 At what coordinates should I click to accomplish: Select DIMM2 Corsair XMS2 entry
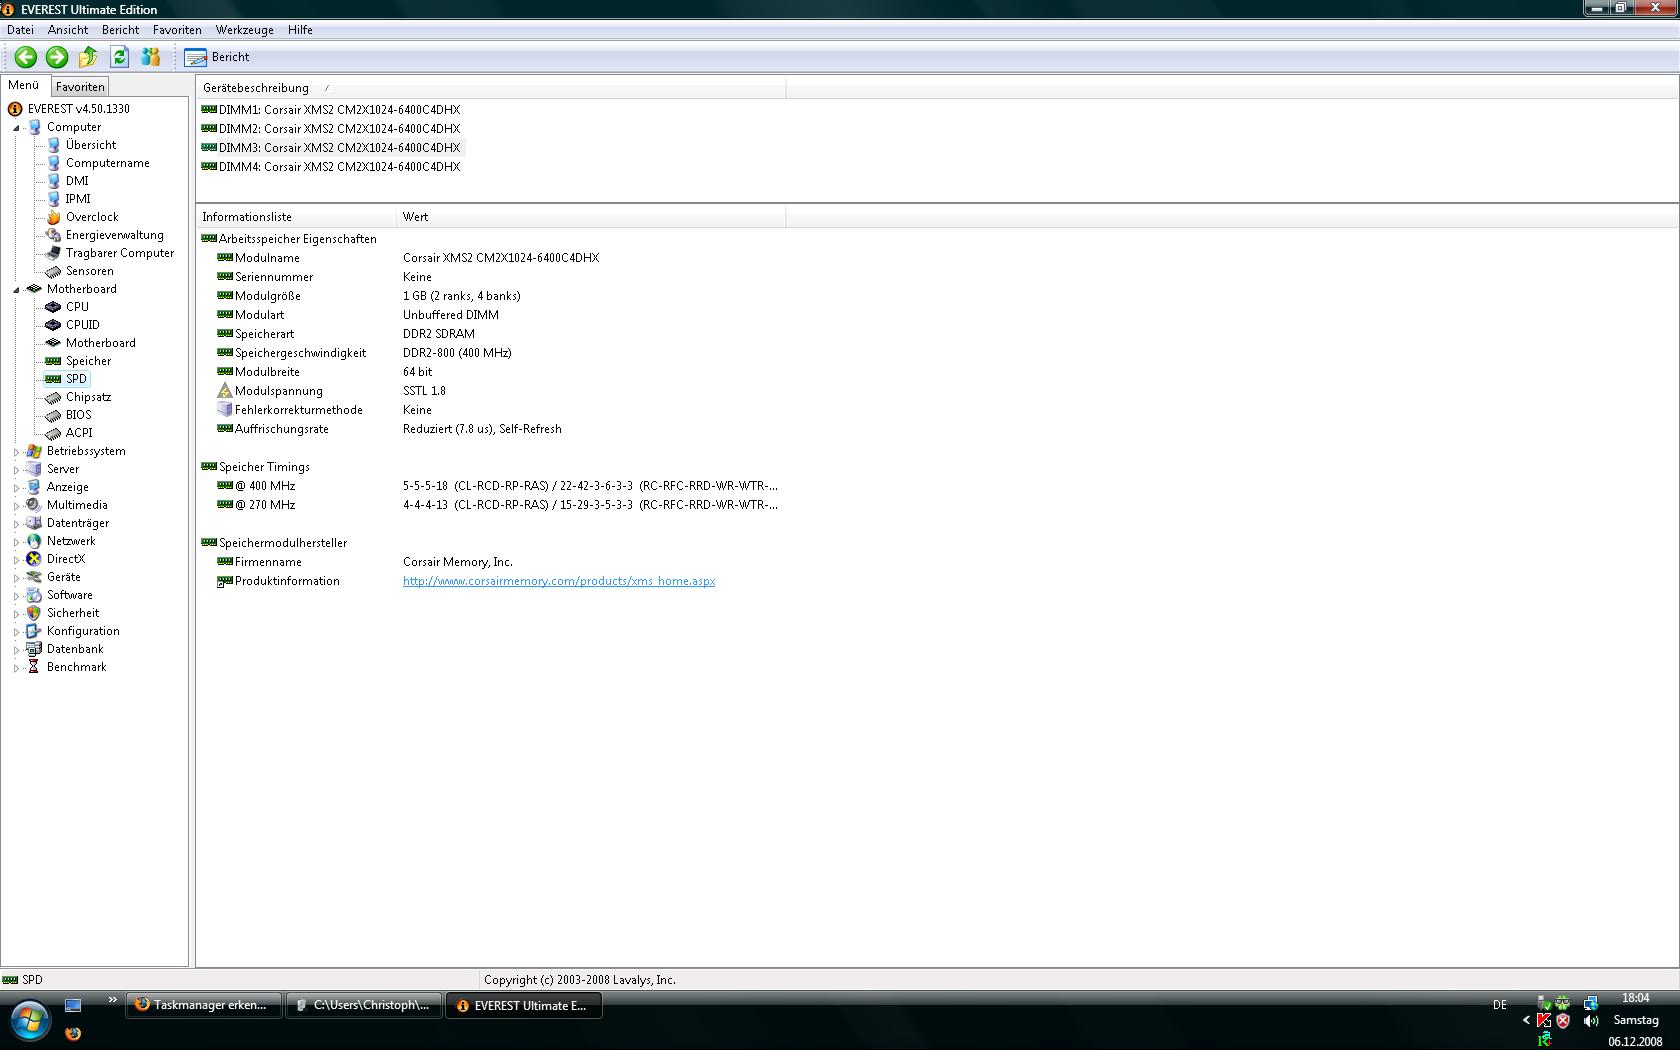tap(331, 129)
